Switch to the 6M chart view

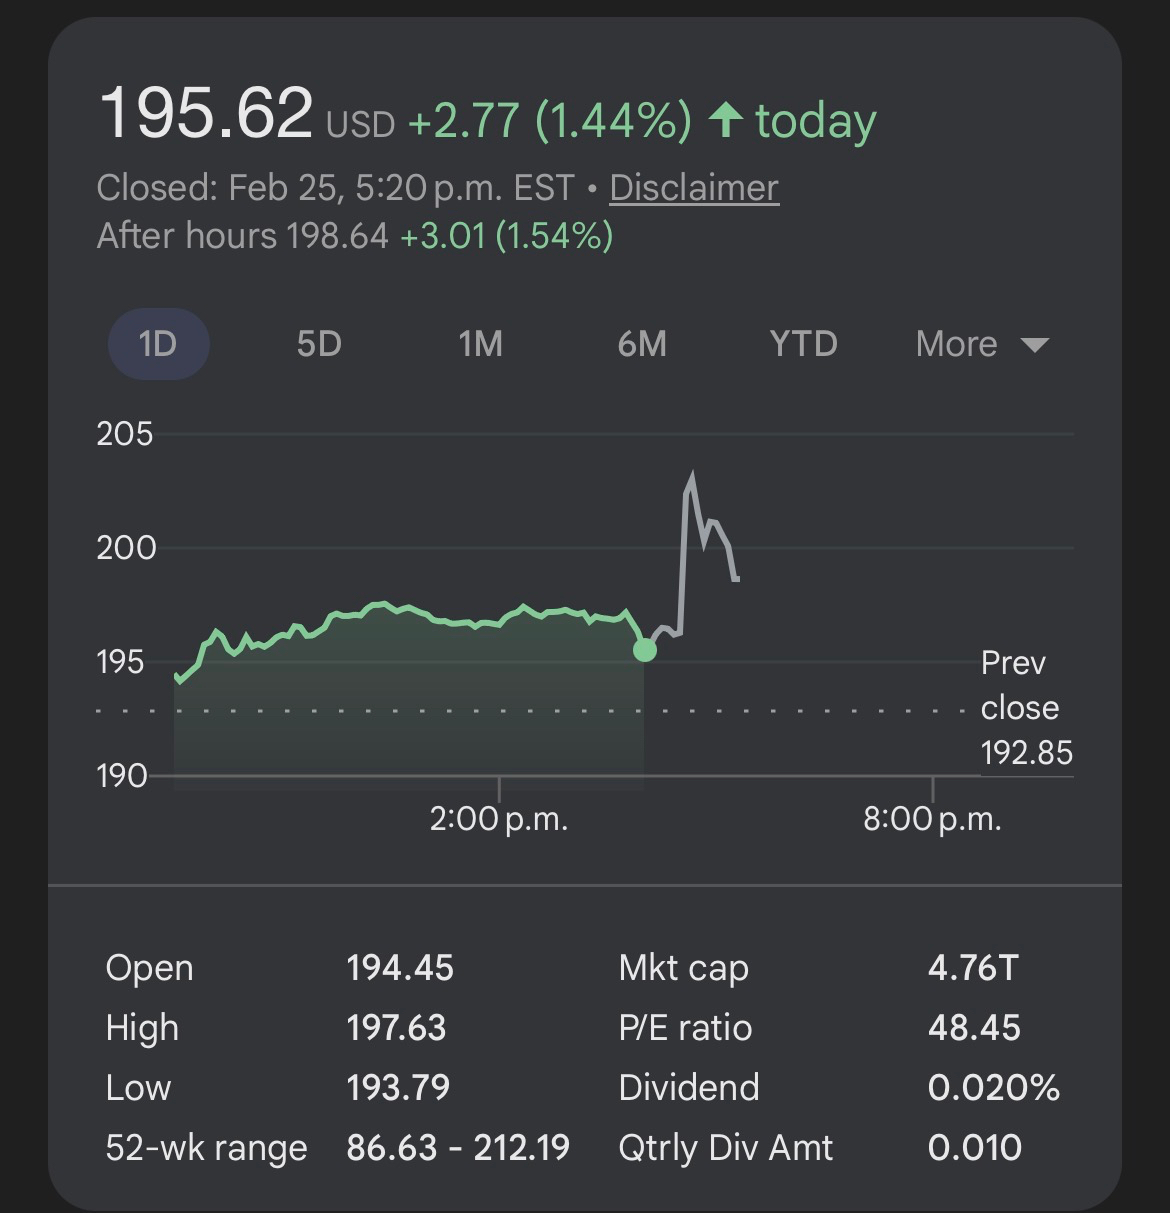point(642,344)
